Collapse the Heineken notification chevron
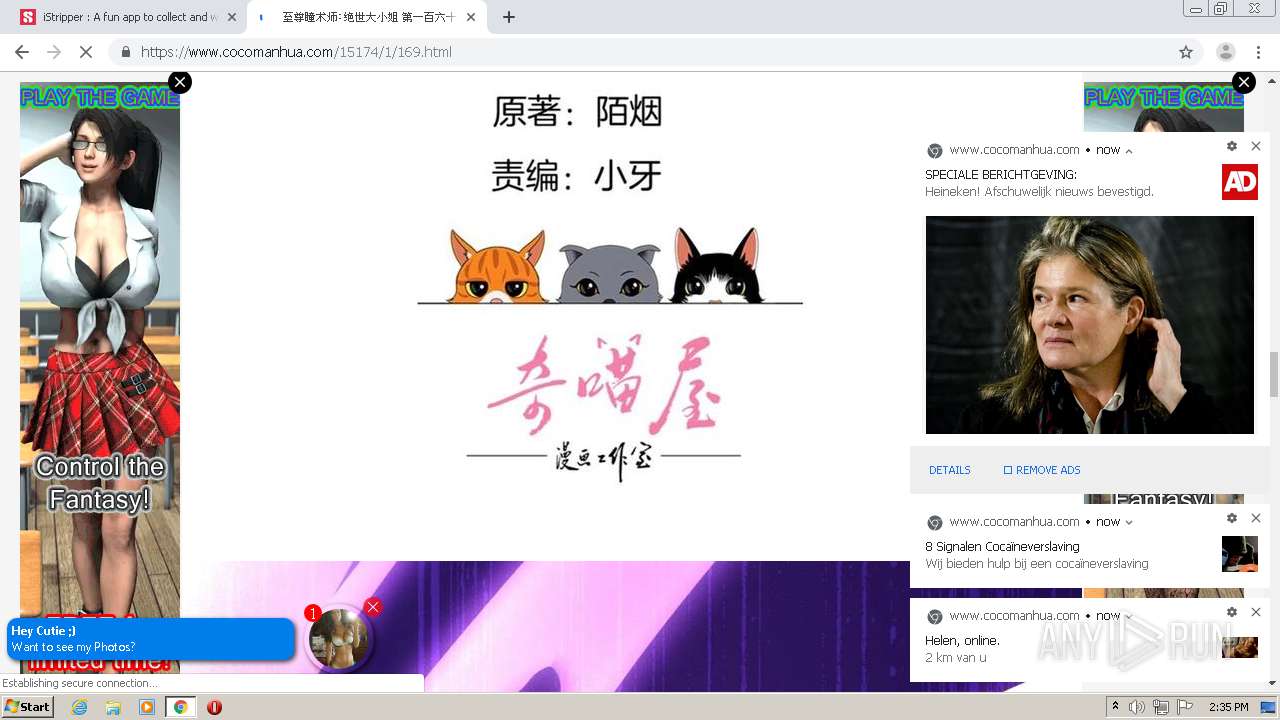The image size is (1280, 720). tap(1129, 151)
